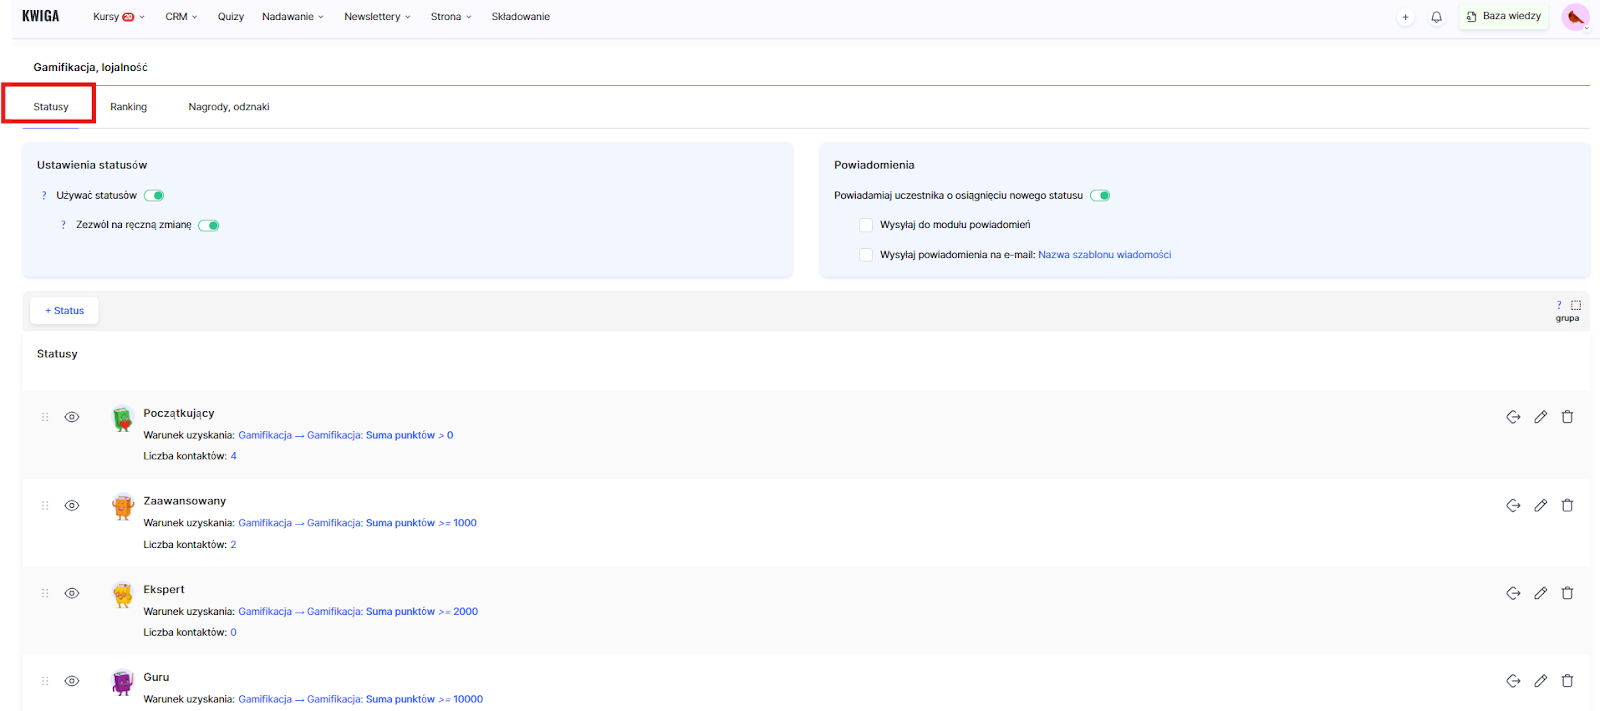
Task: Expand the Kursy dropdown menu
Action: (118, 17)
